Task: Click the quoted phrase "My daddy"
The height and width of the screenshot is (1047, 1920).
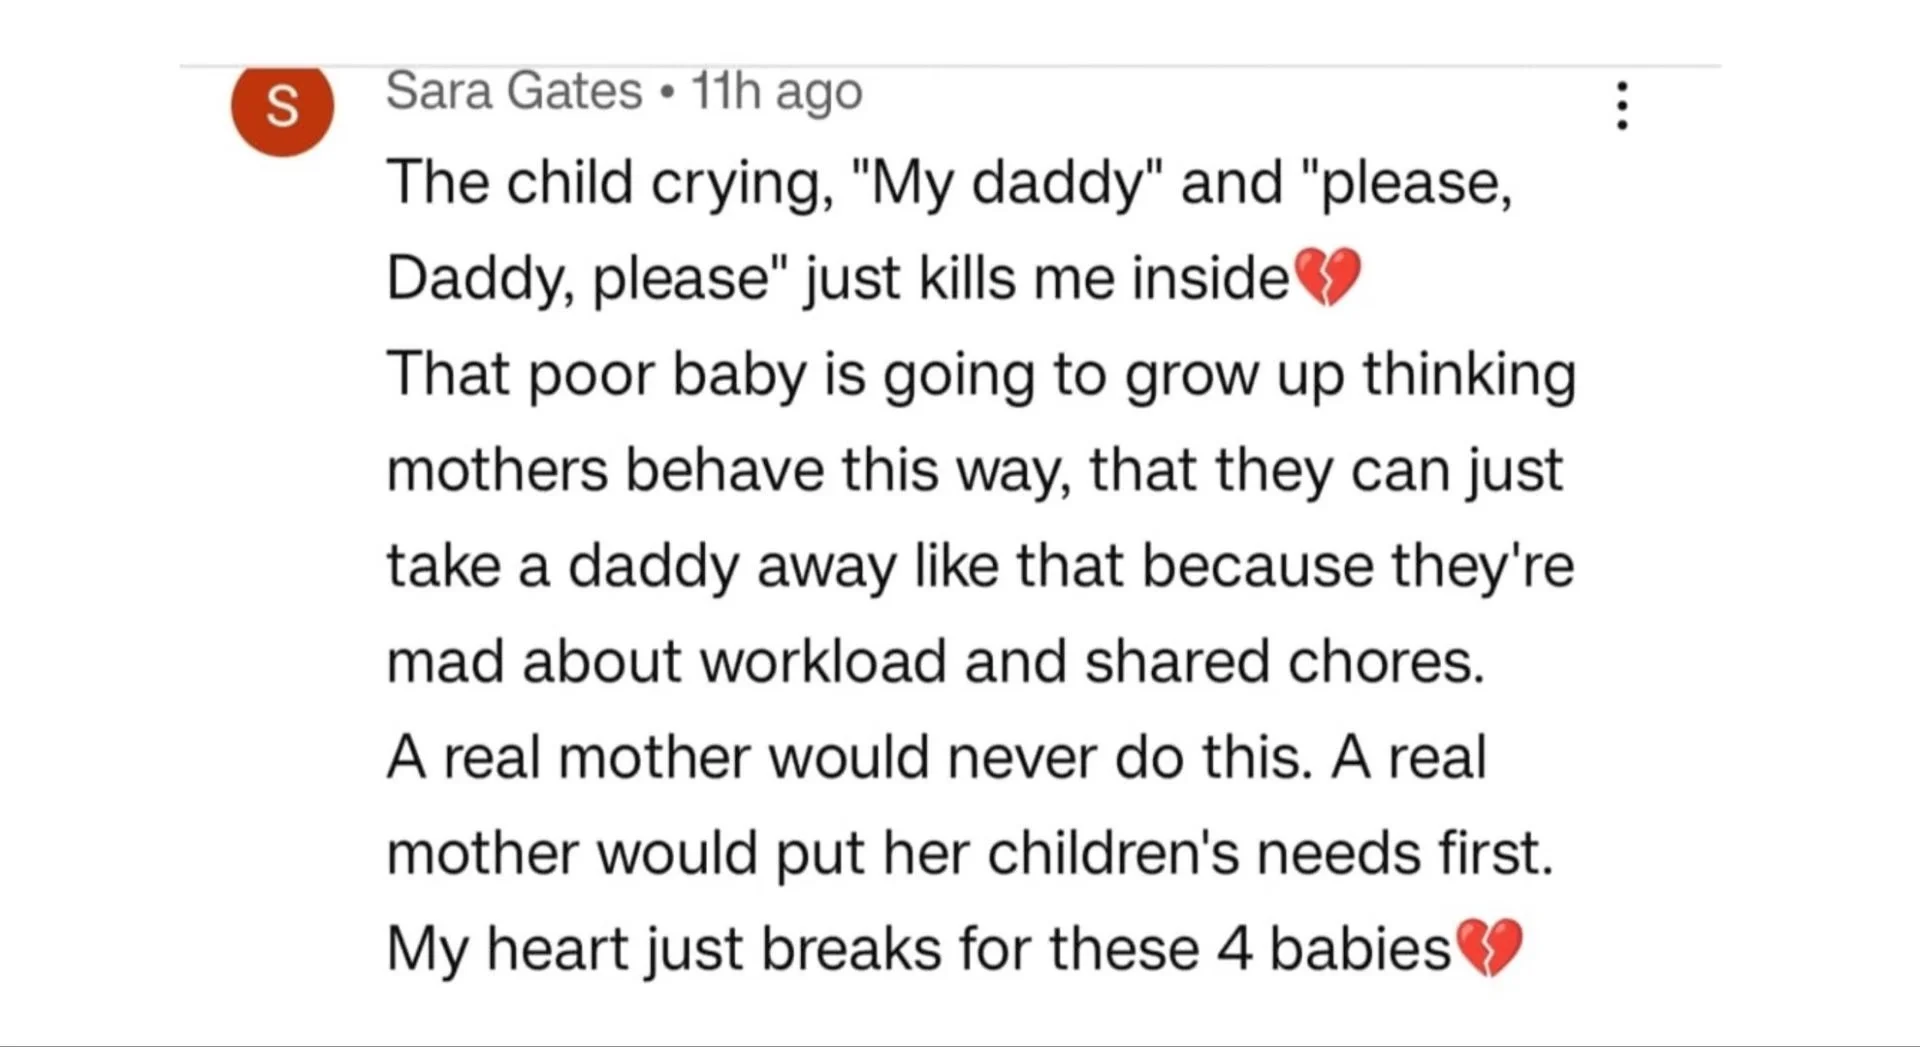Action: 1008,184
